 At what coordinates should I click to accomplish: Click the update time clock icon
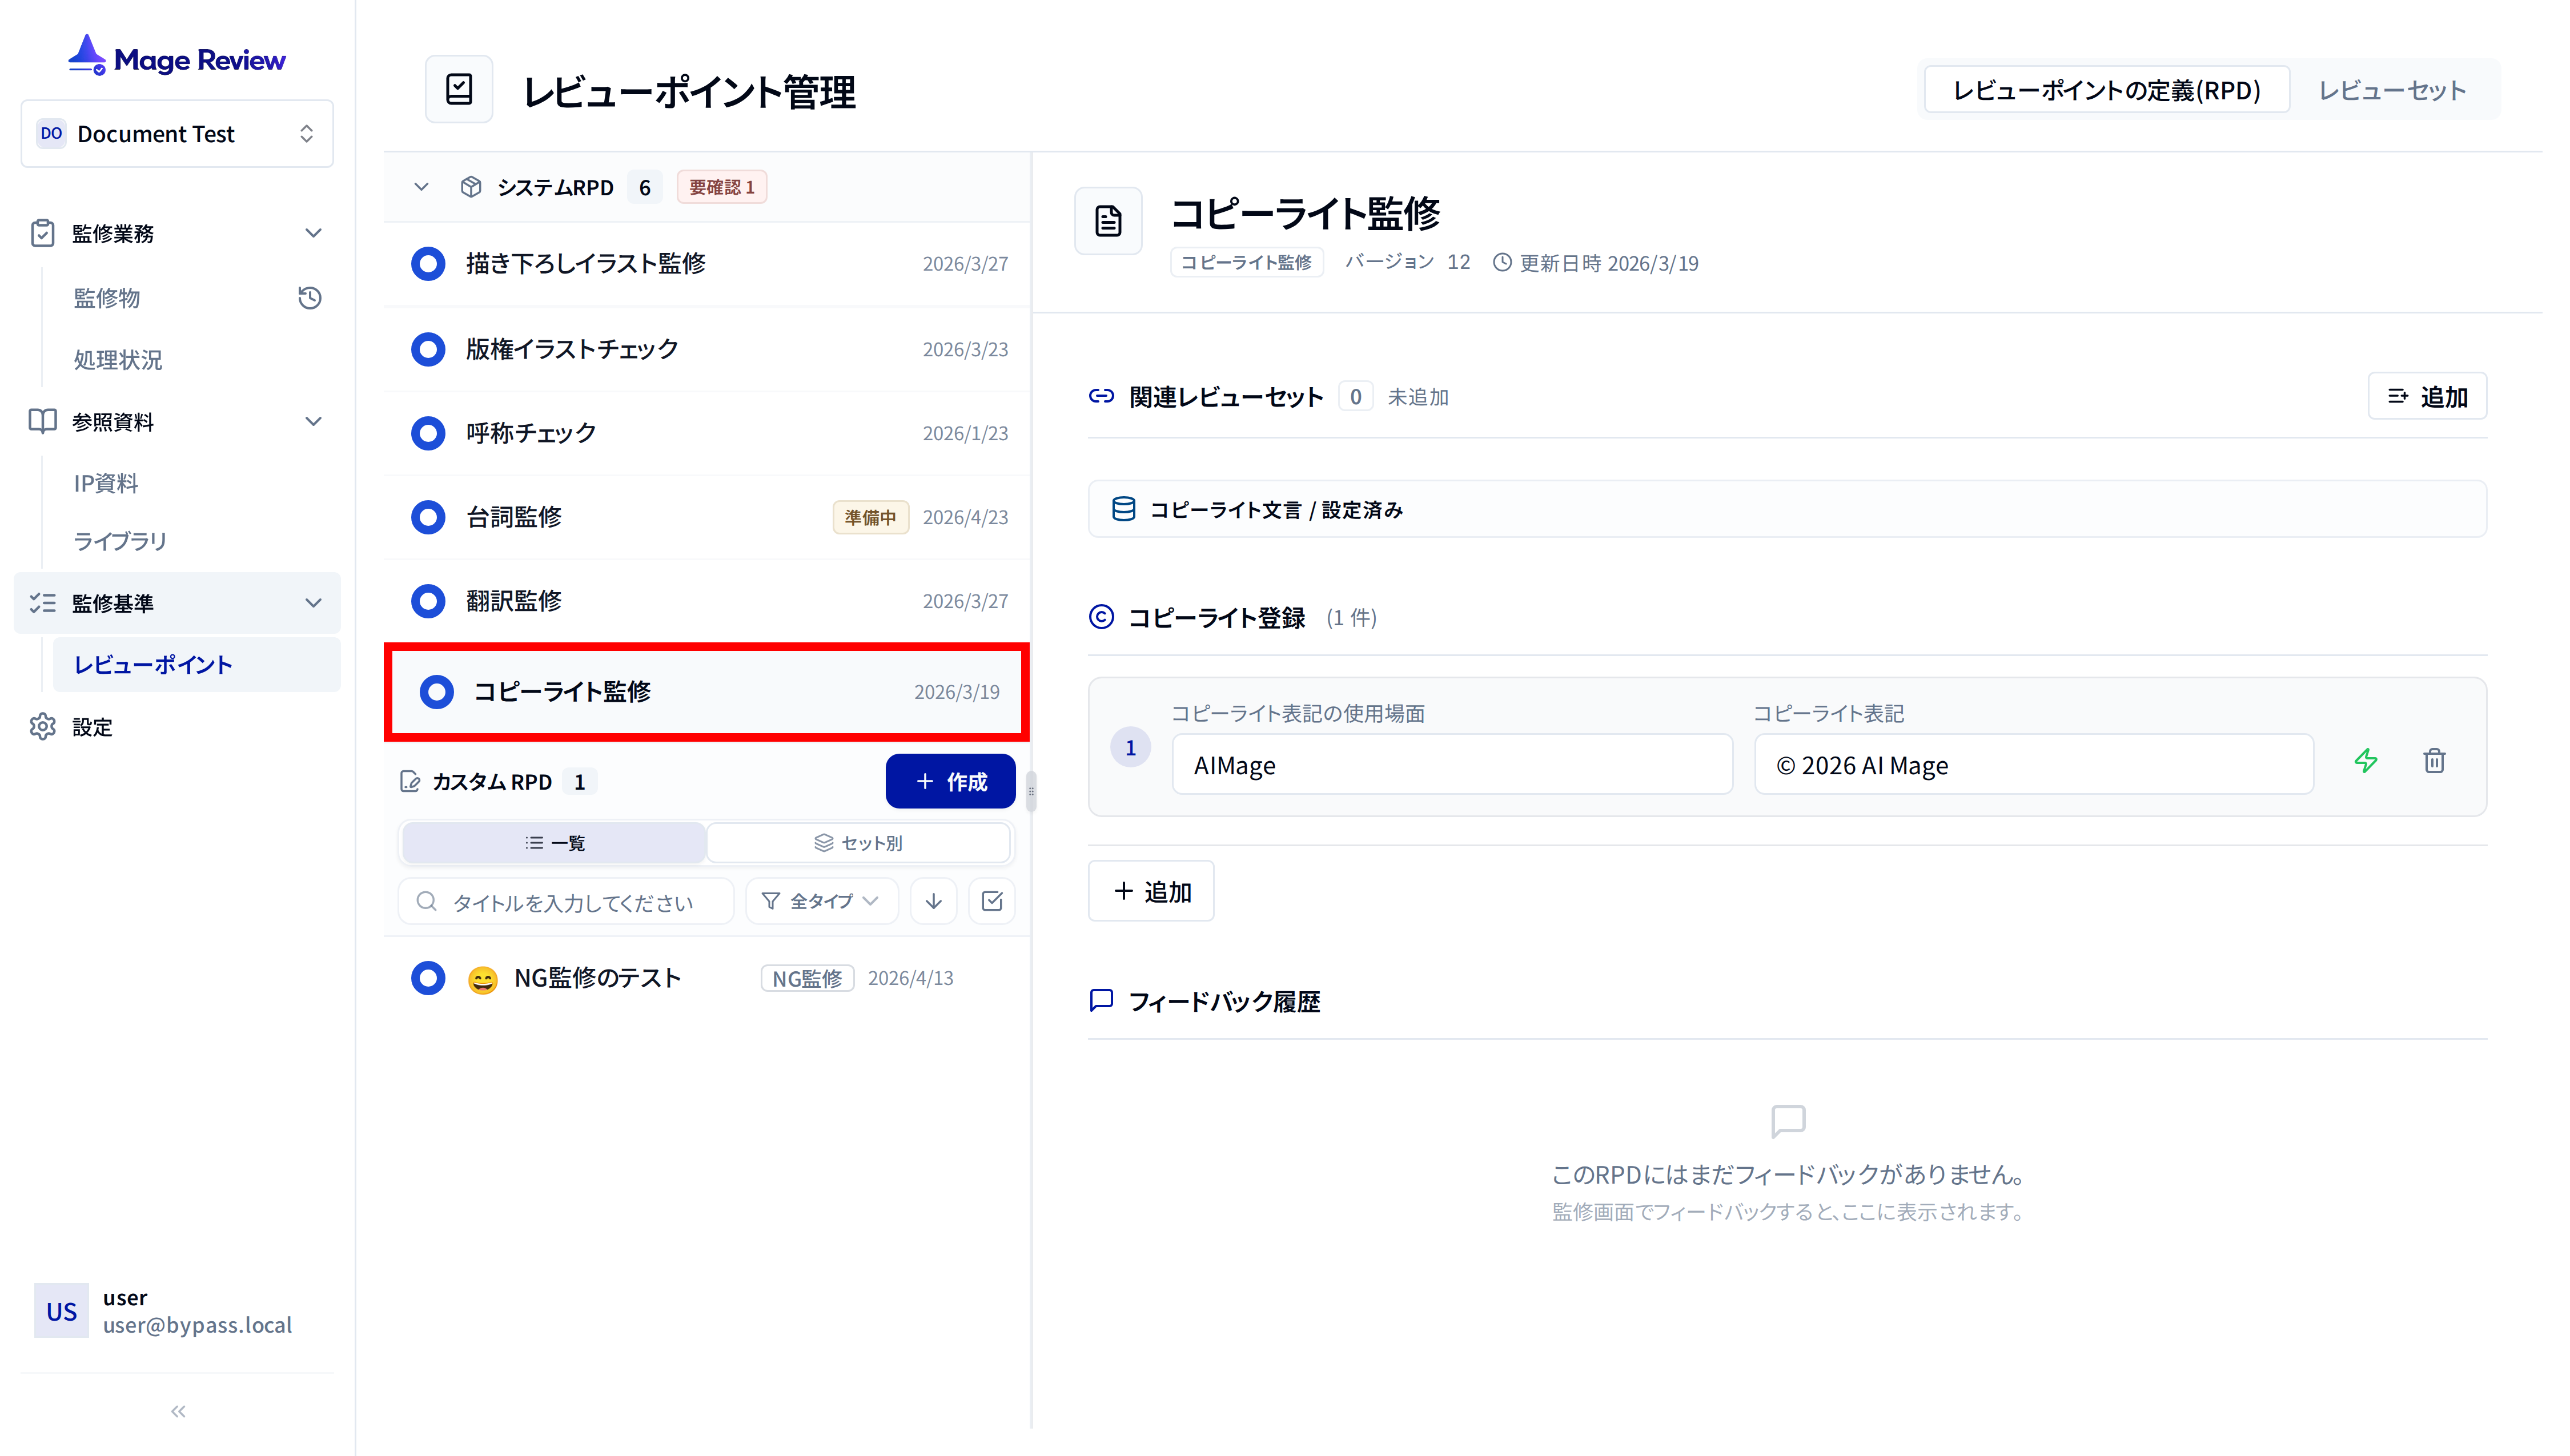[1502, 262]
